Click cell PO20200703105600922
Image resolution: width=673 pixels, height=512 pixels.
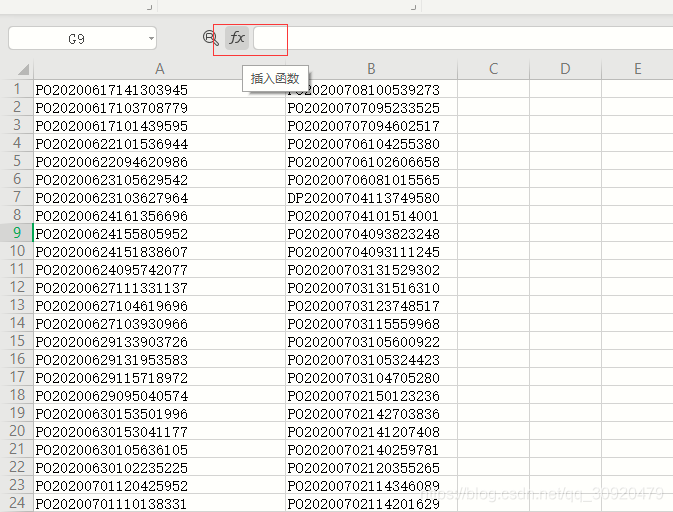pos(372,342)
